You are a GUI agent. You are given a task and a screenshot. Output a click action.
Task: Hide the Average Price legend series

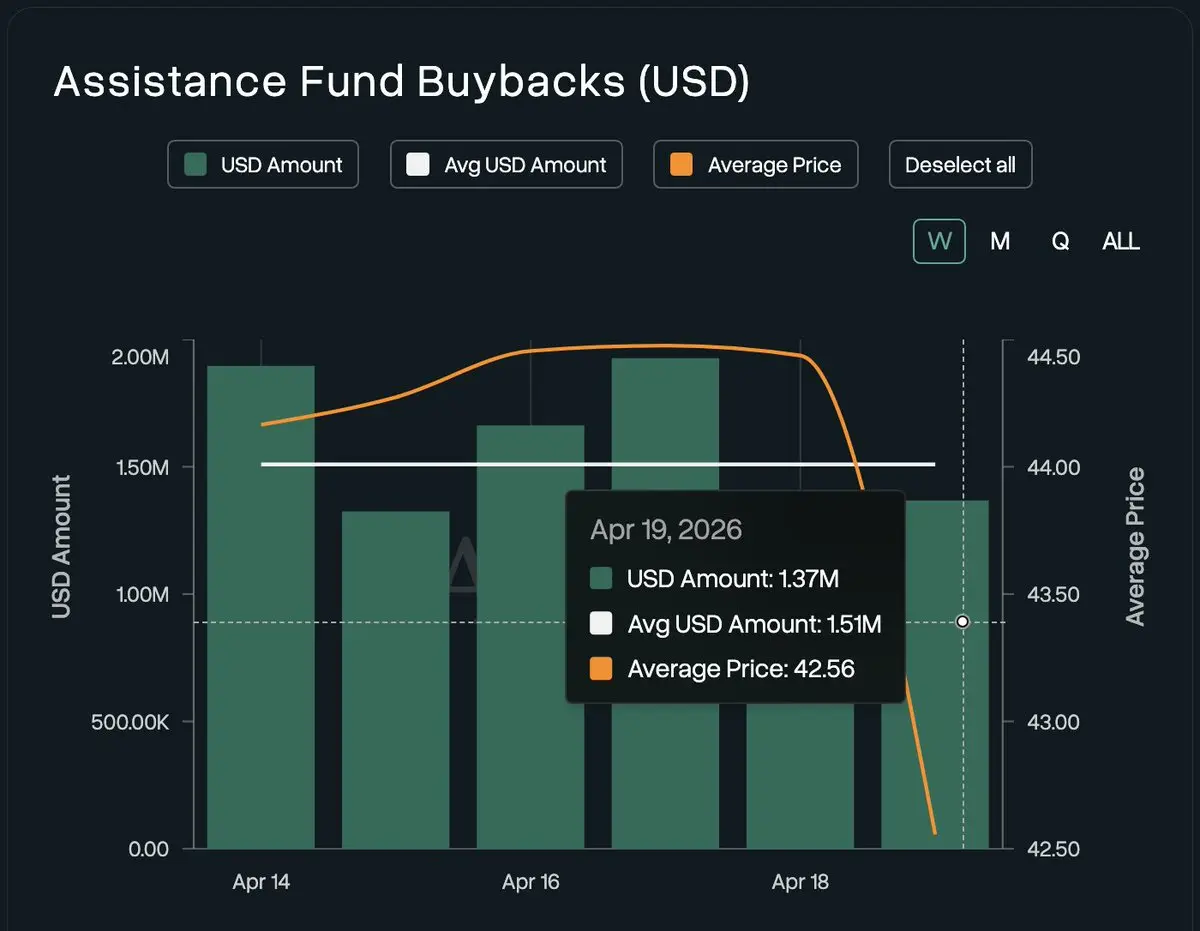click(756, 165)
